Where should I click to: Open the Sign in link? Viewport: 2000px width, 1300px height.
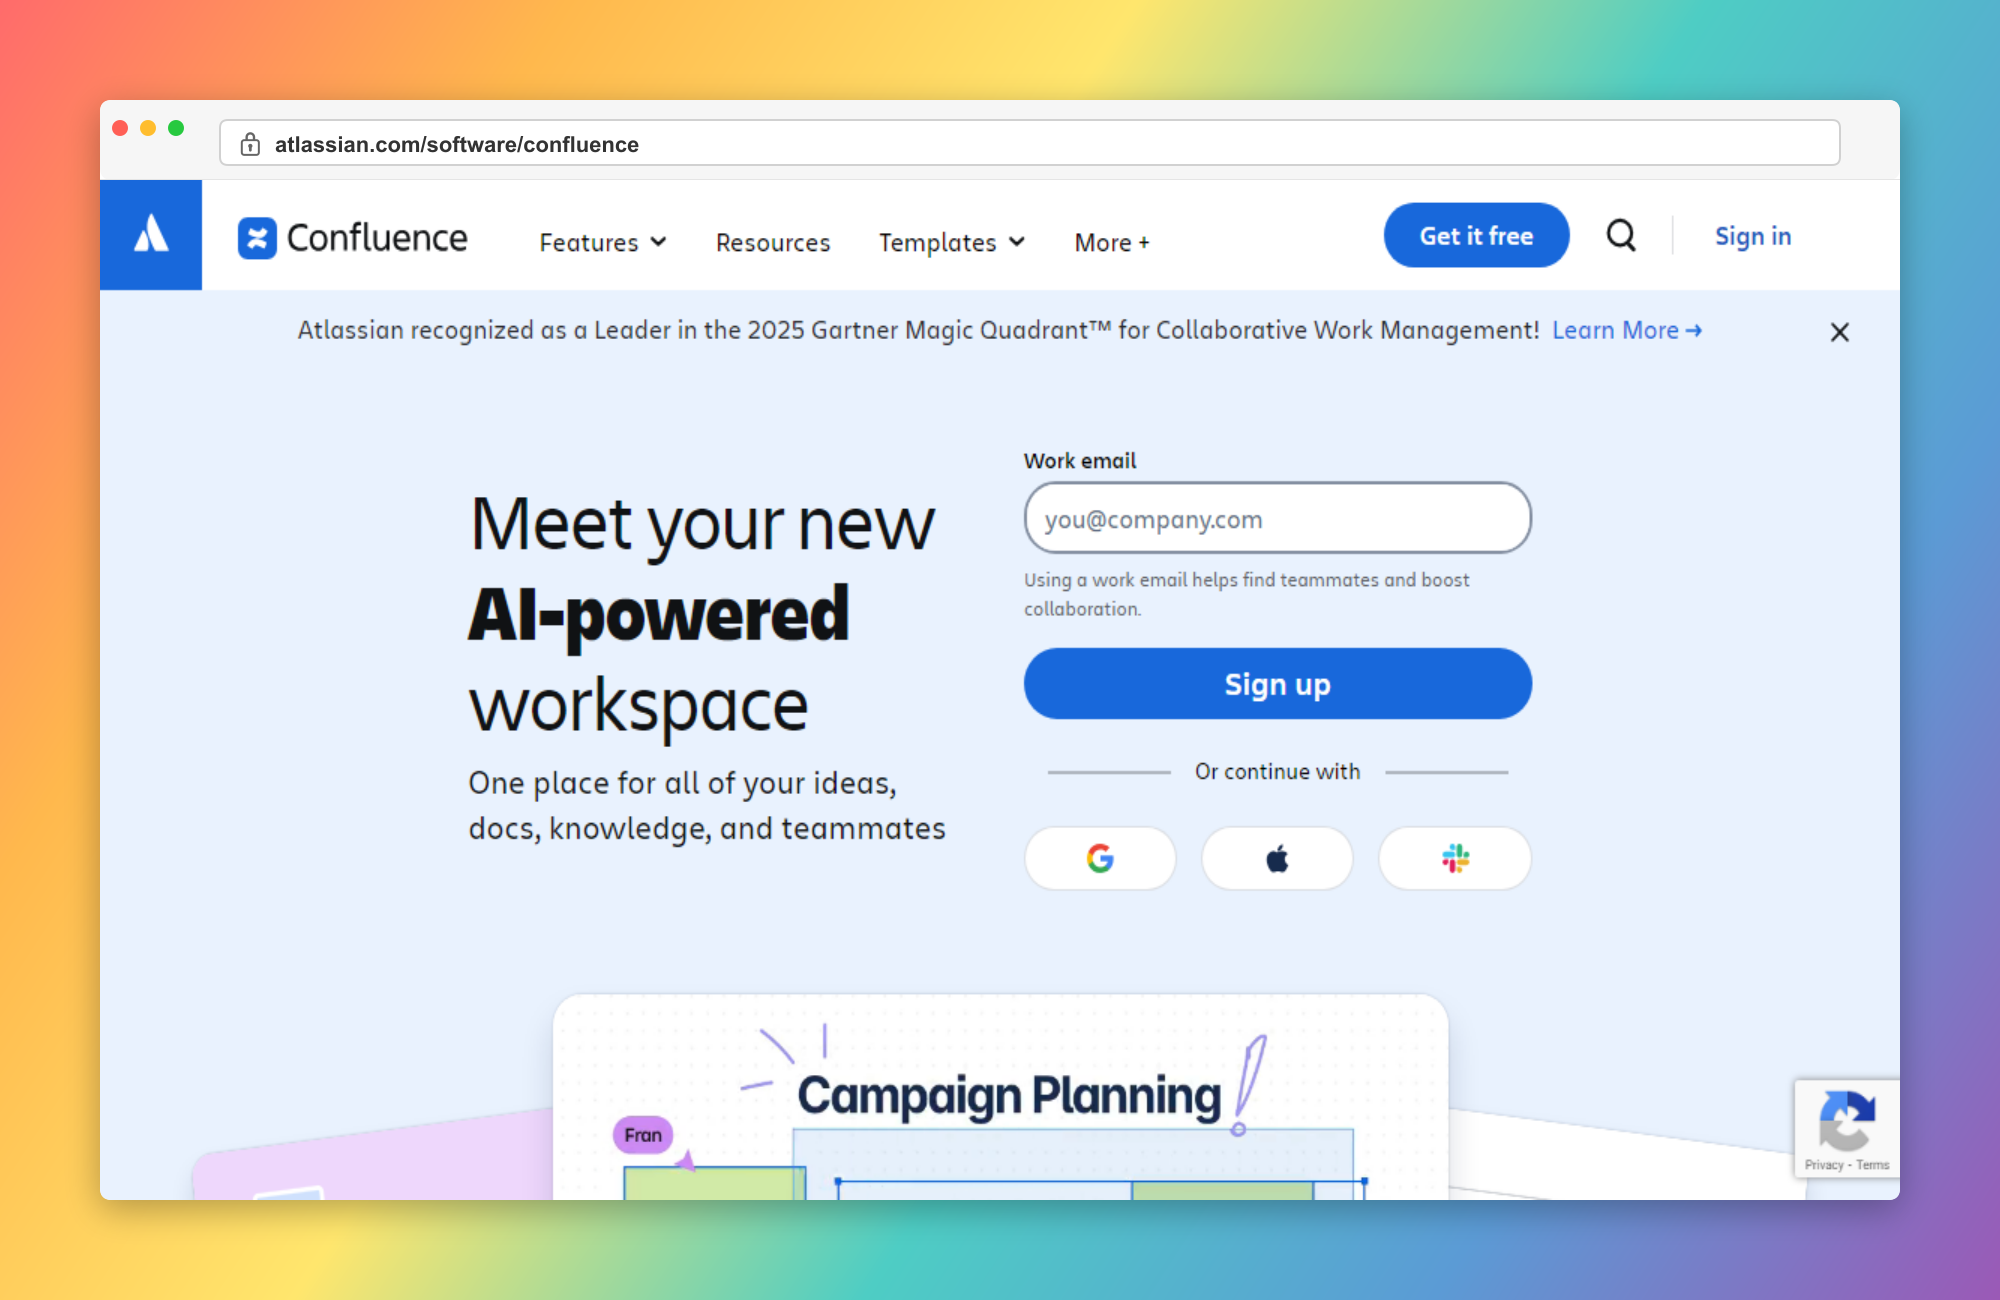click(x=1753, y=236)
